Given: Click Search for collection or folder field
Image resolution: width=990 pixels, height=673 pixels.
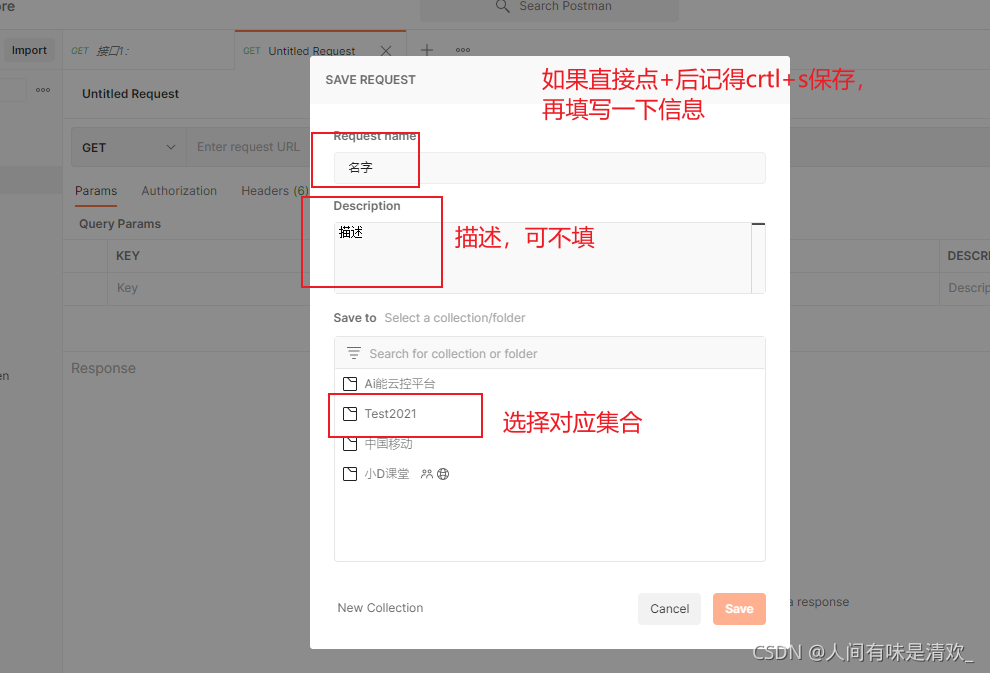Looking at the screenshot, I should point(550,353).
